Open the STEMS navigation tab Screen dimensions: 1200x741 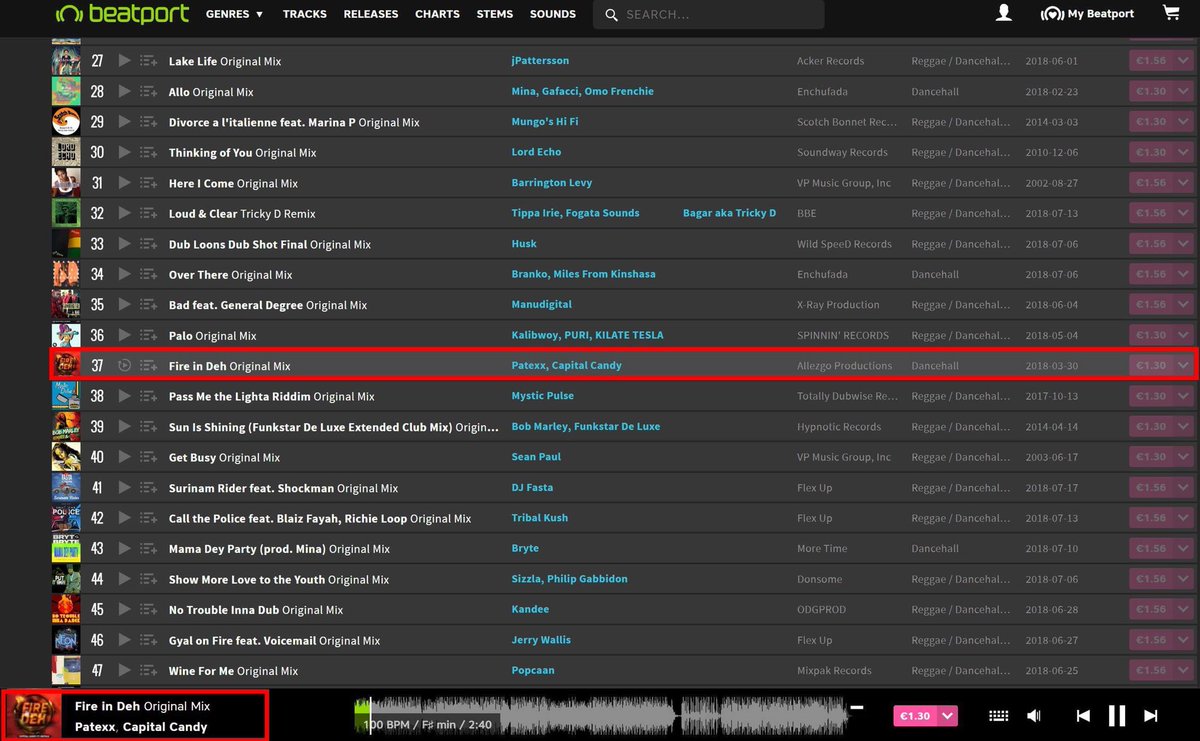pos(494,14)
